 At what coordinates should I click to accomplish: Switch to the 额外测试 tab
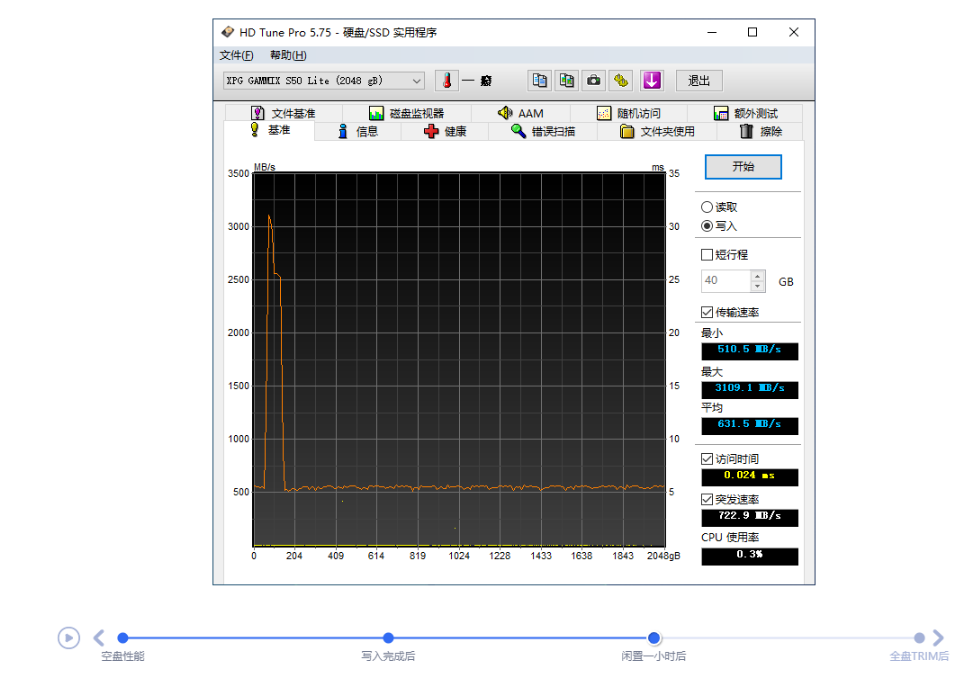[x=745, y=113]
